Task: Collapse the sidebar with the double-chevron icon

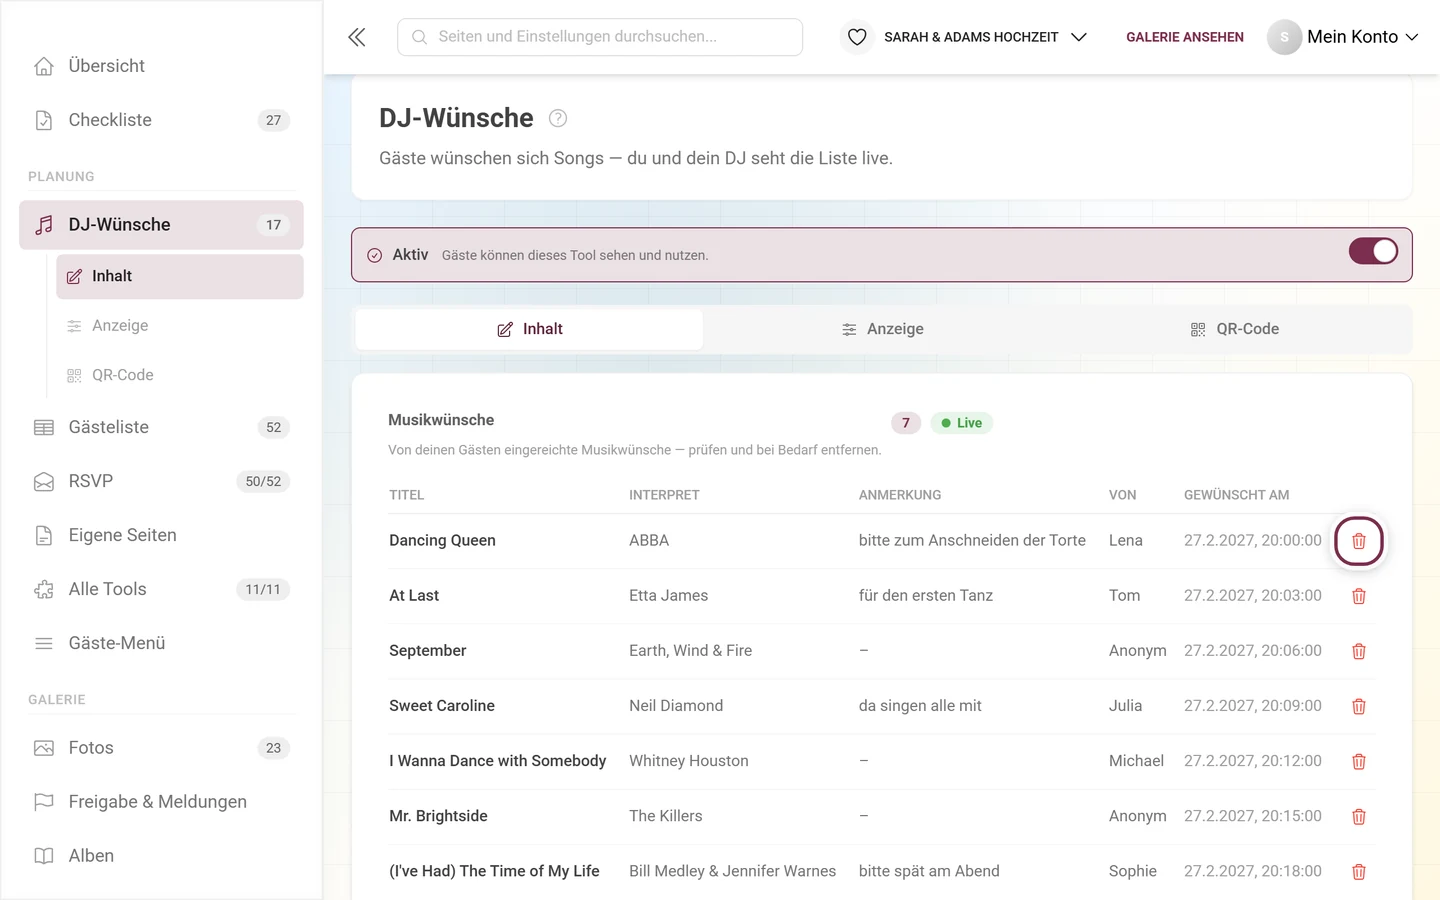Action: 357,37
